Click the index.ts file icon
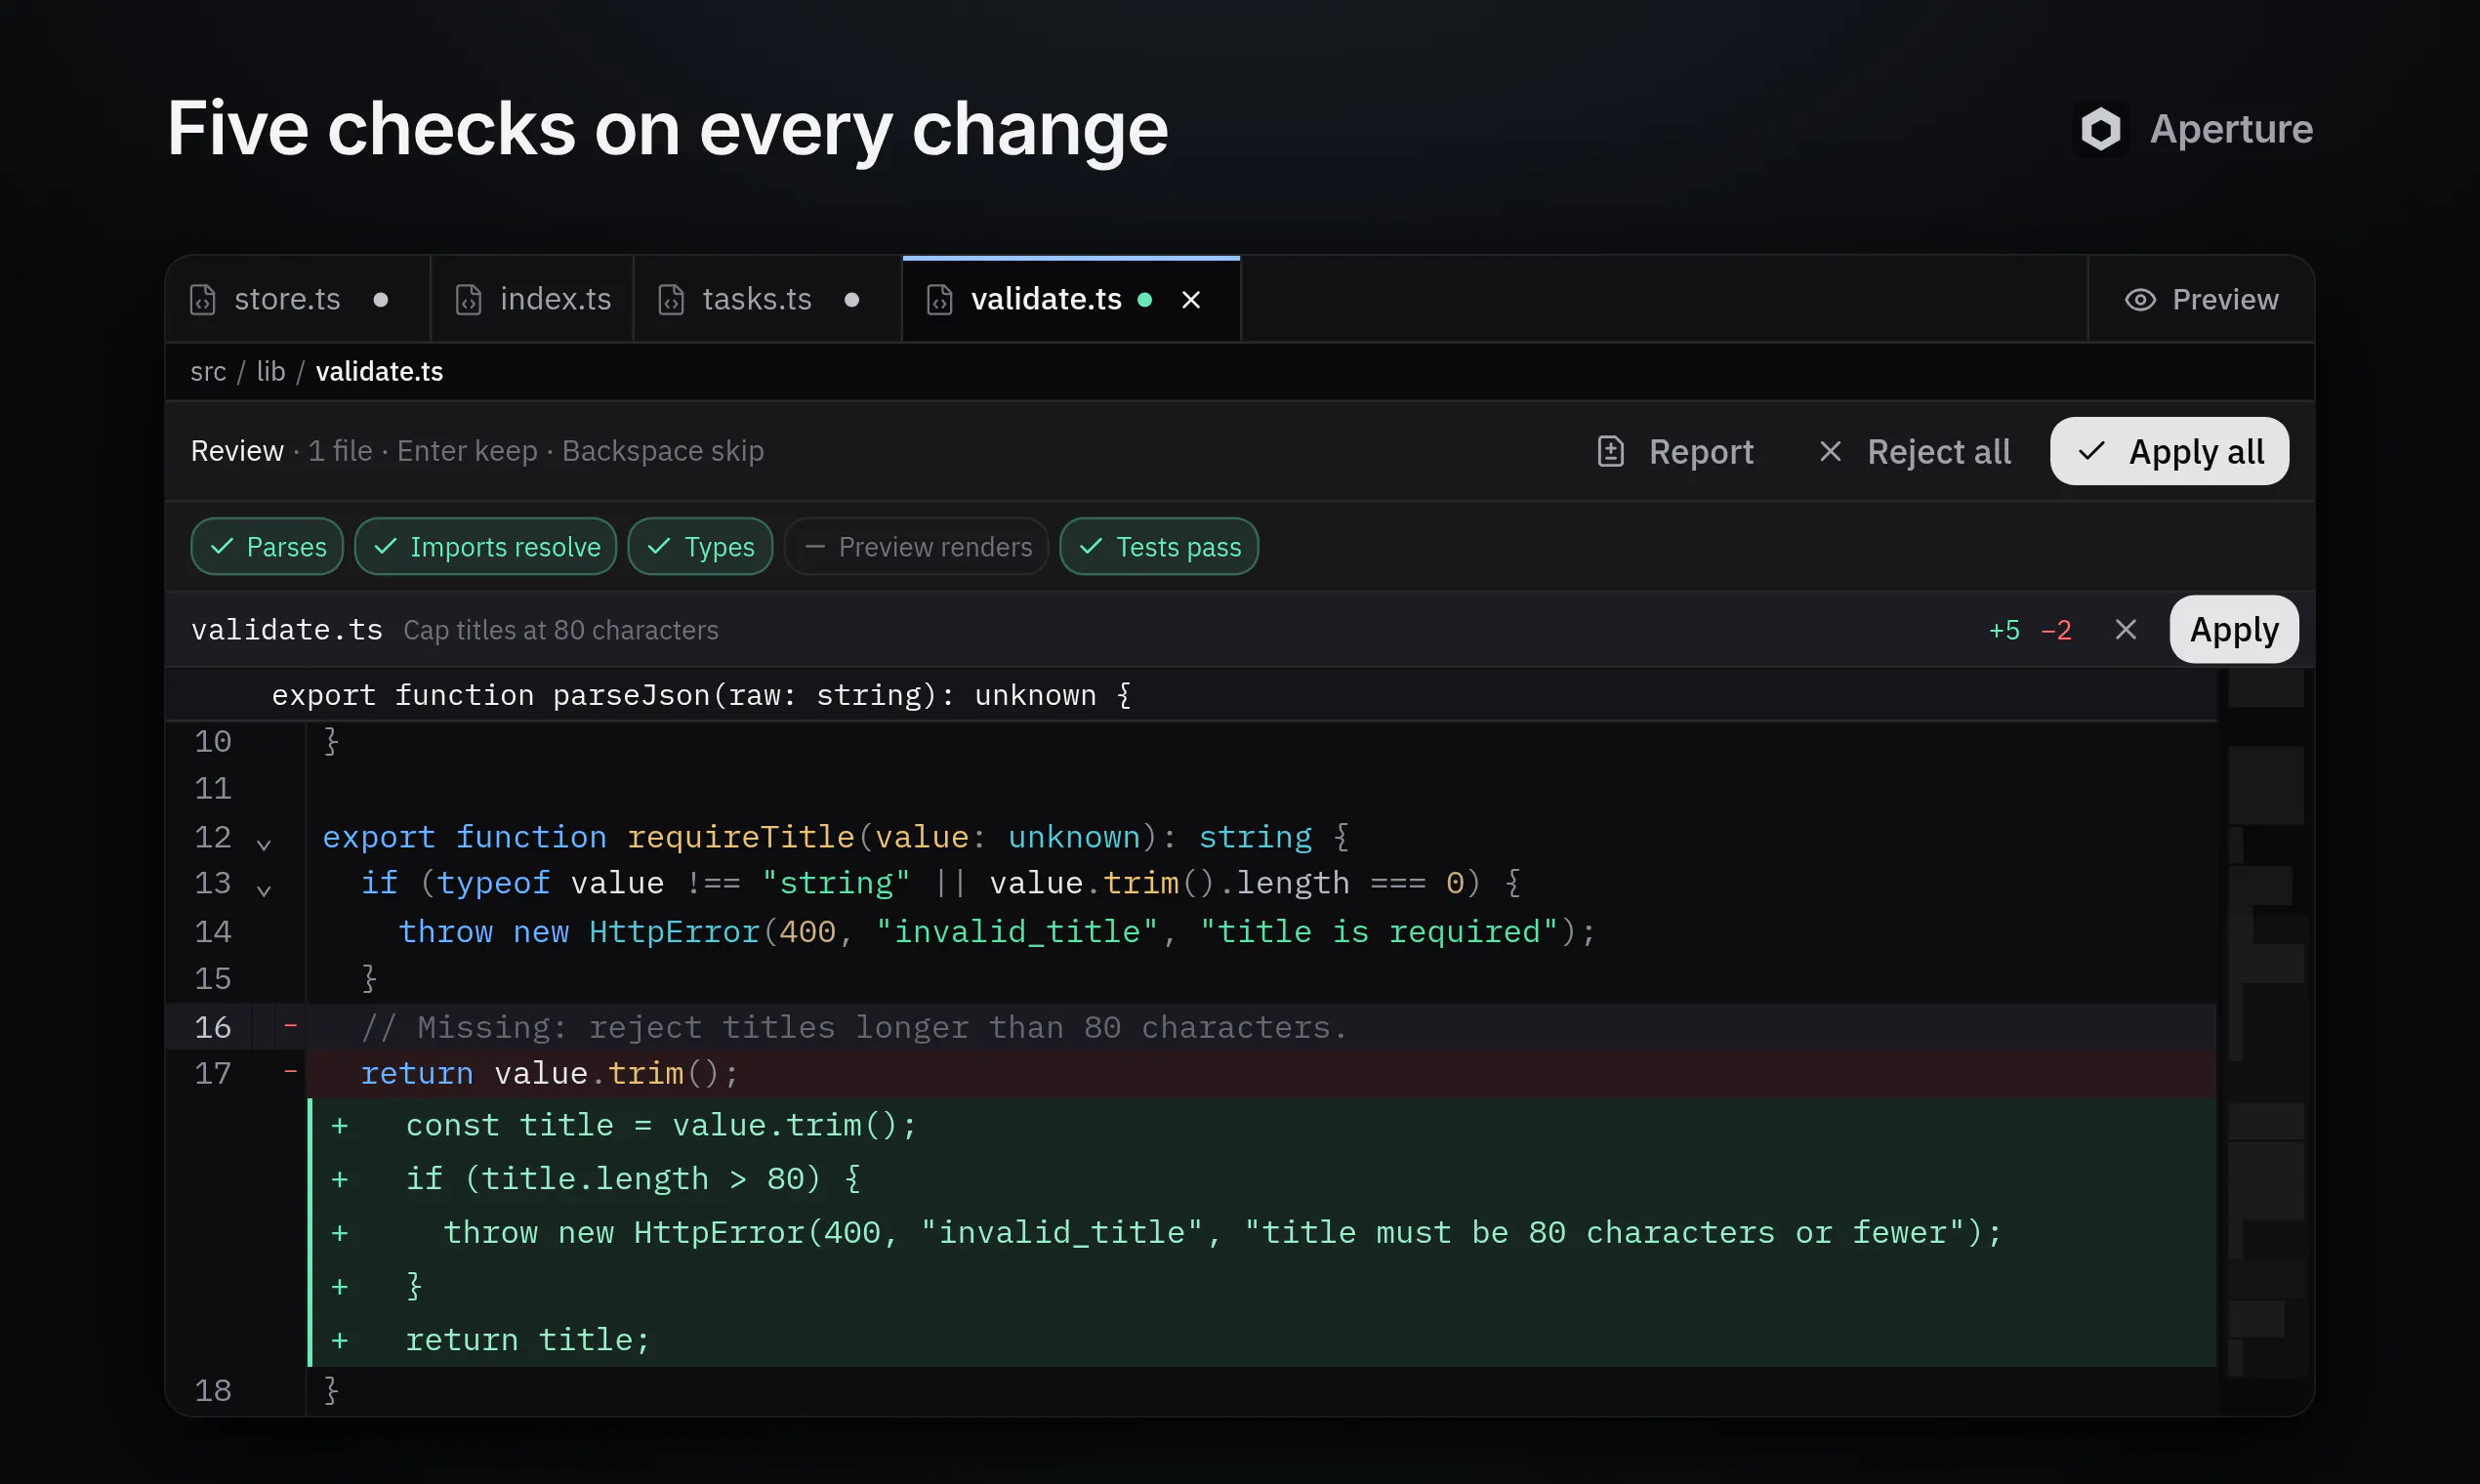 469,300
